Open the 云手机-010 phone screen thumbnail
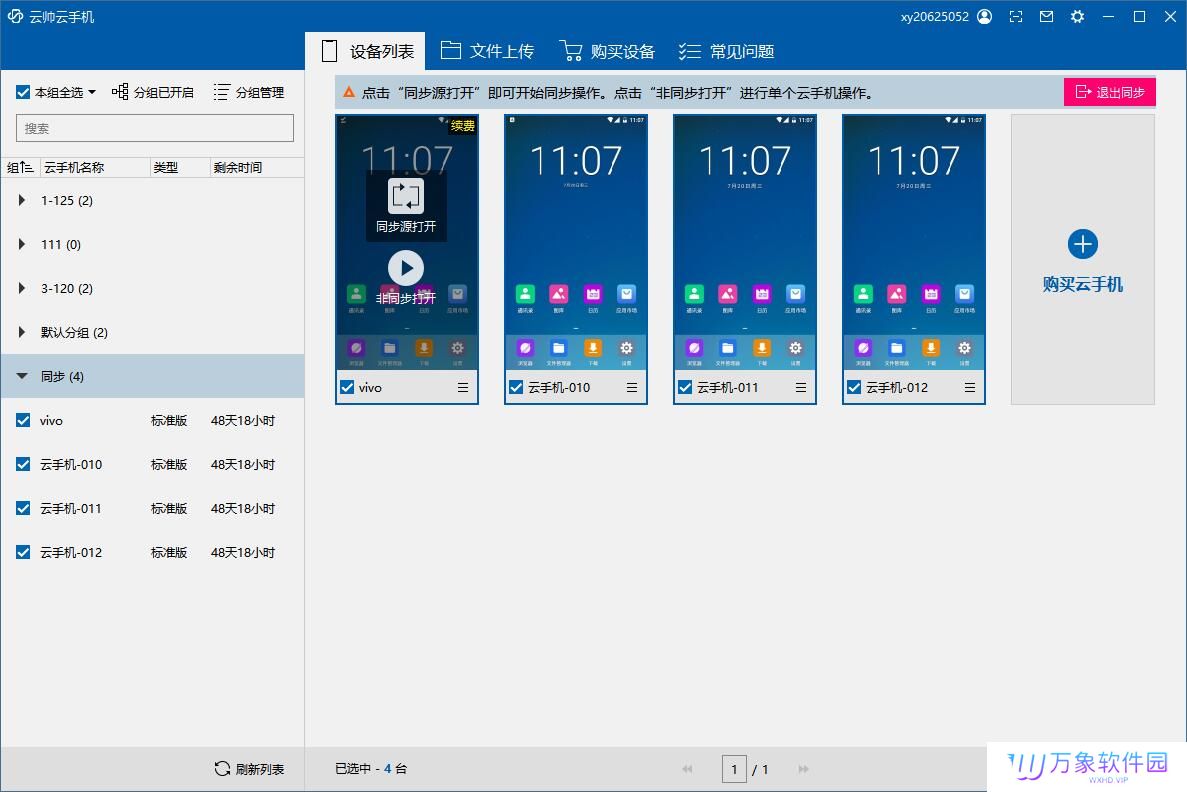Screen dimensions: 1187x792 pos(575,242)
